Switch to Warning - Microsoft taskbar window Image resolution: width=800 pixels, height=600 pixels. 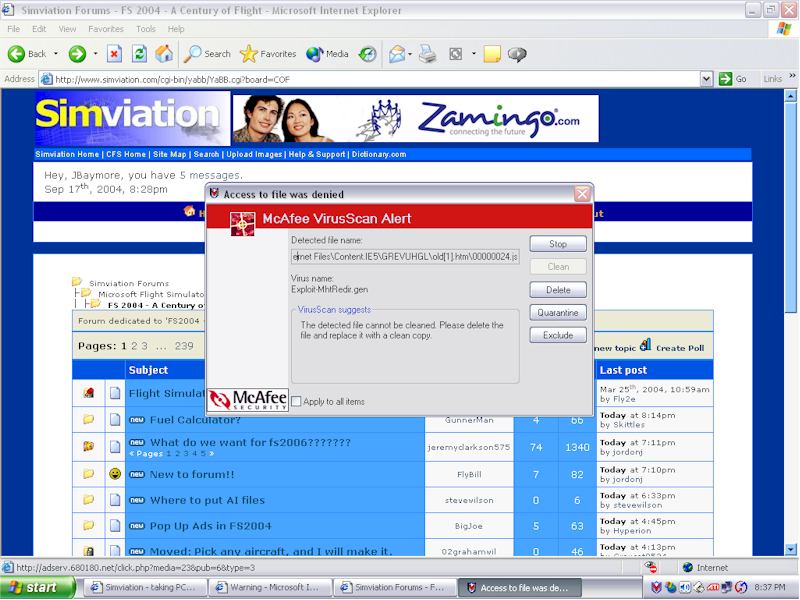pos(269,587)
